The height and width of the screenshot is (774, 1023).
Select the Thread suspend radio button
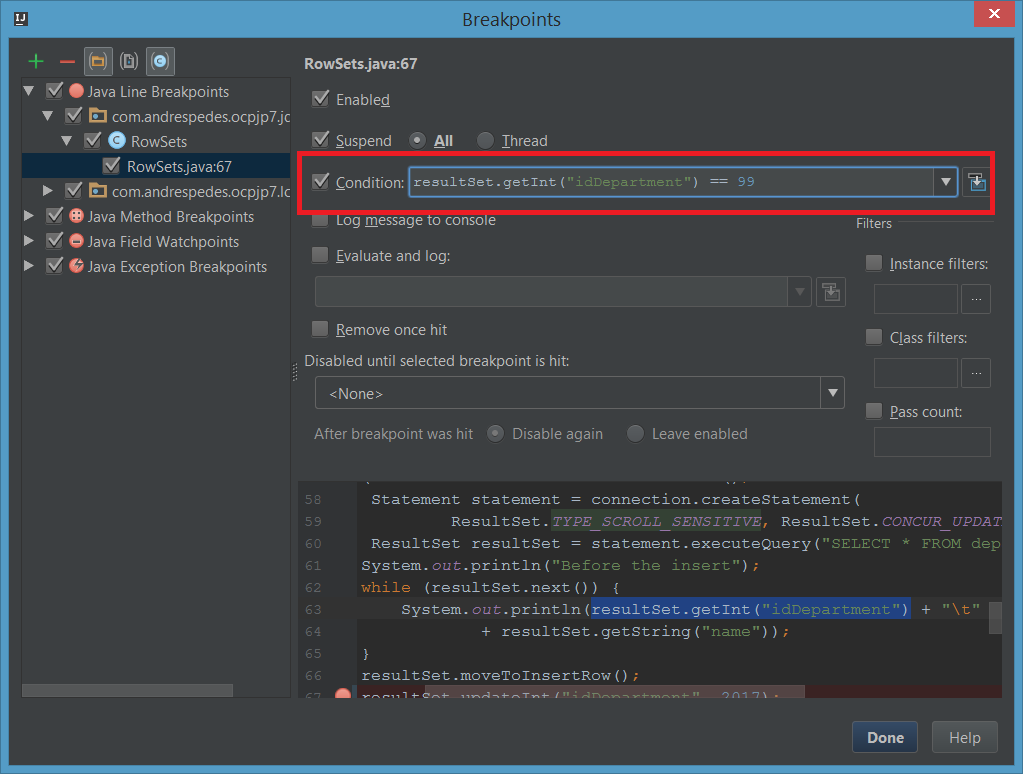[x=485, y=141]
